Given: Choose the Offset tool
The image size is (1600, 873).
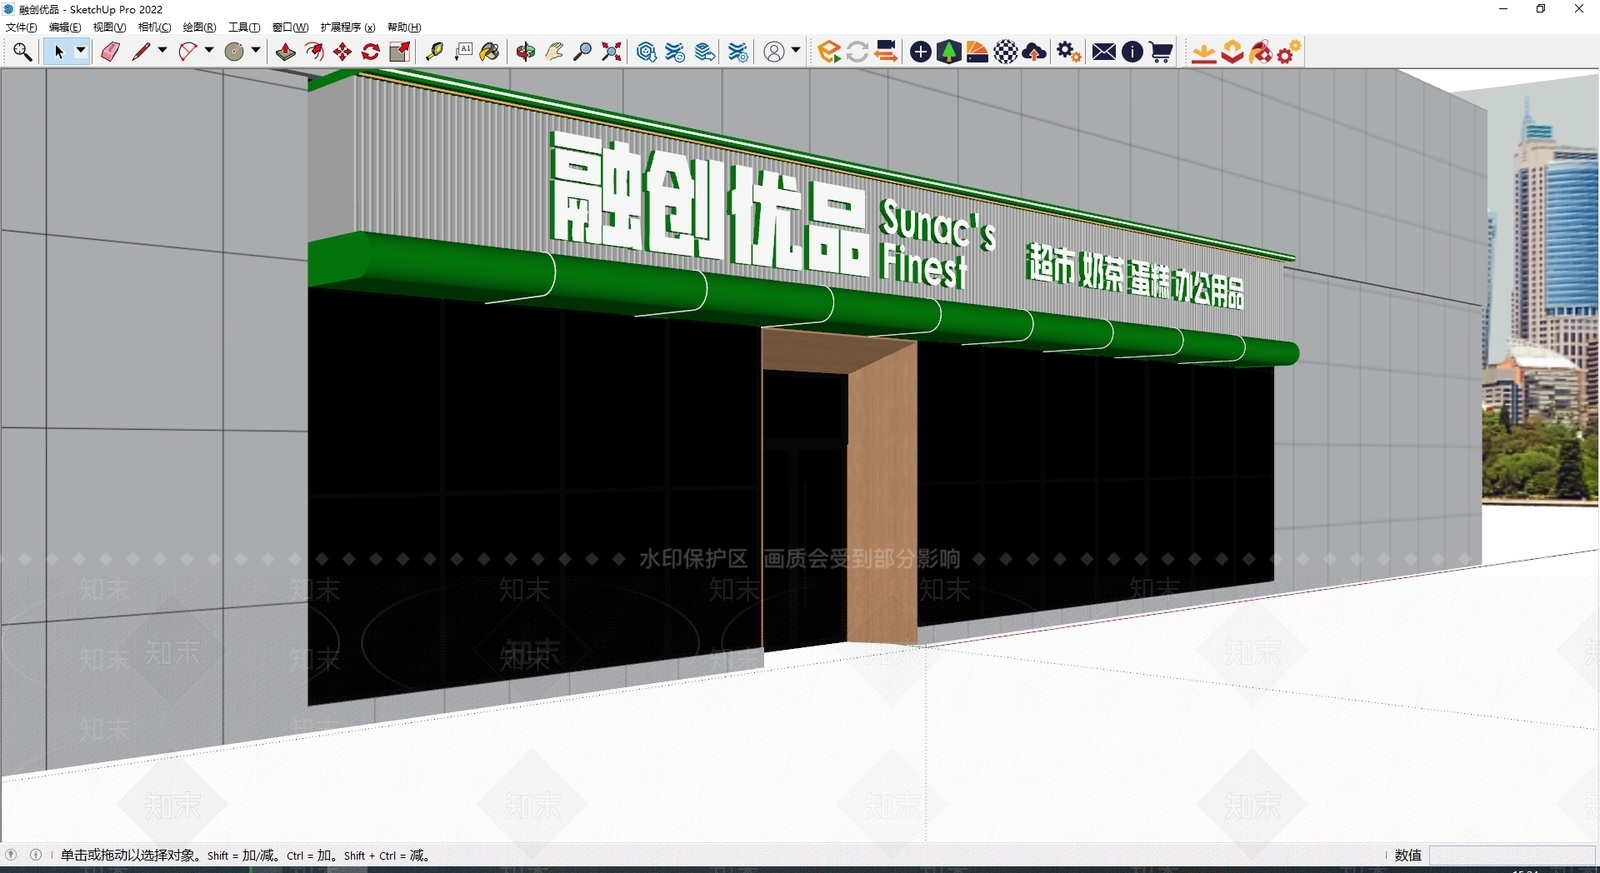Looking at the screenshot, I should click(x=314, y=52).
